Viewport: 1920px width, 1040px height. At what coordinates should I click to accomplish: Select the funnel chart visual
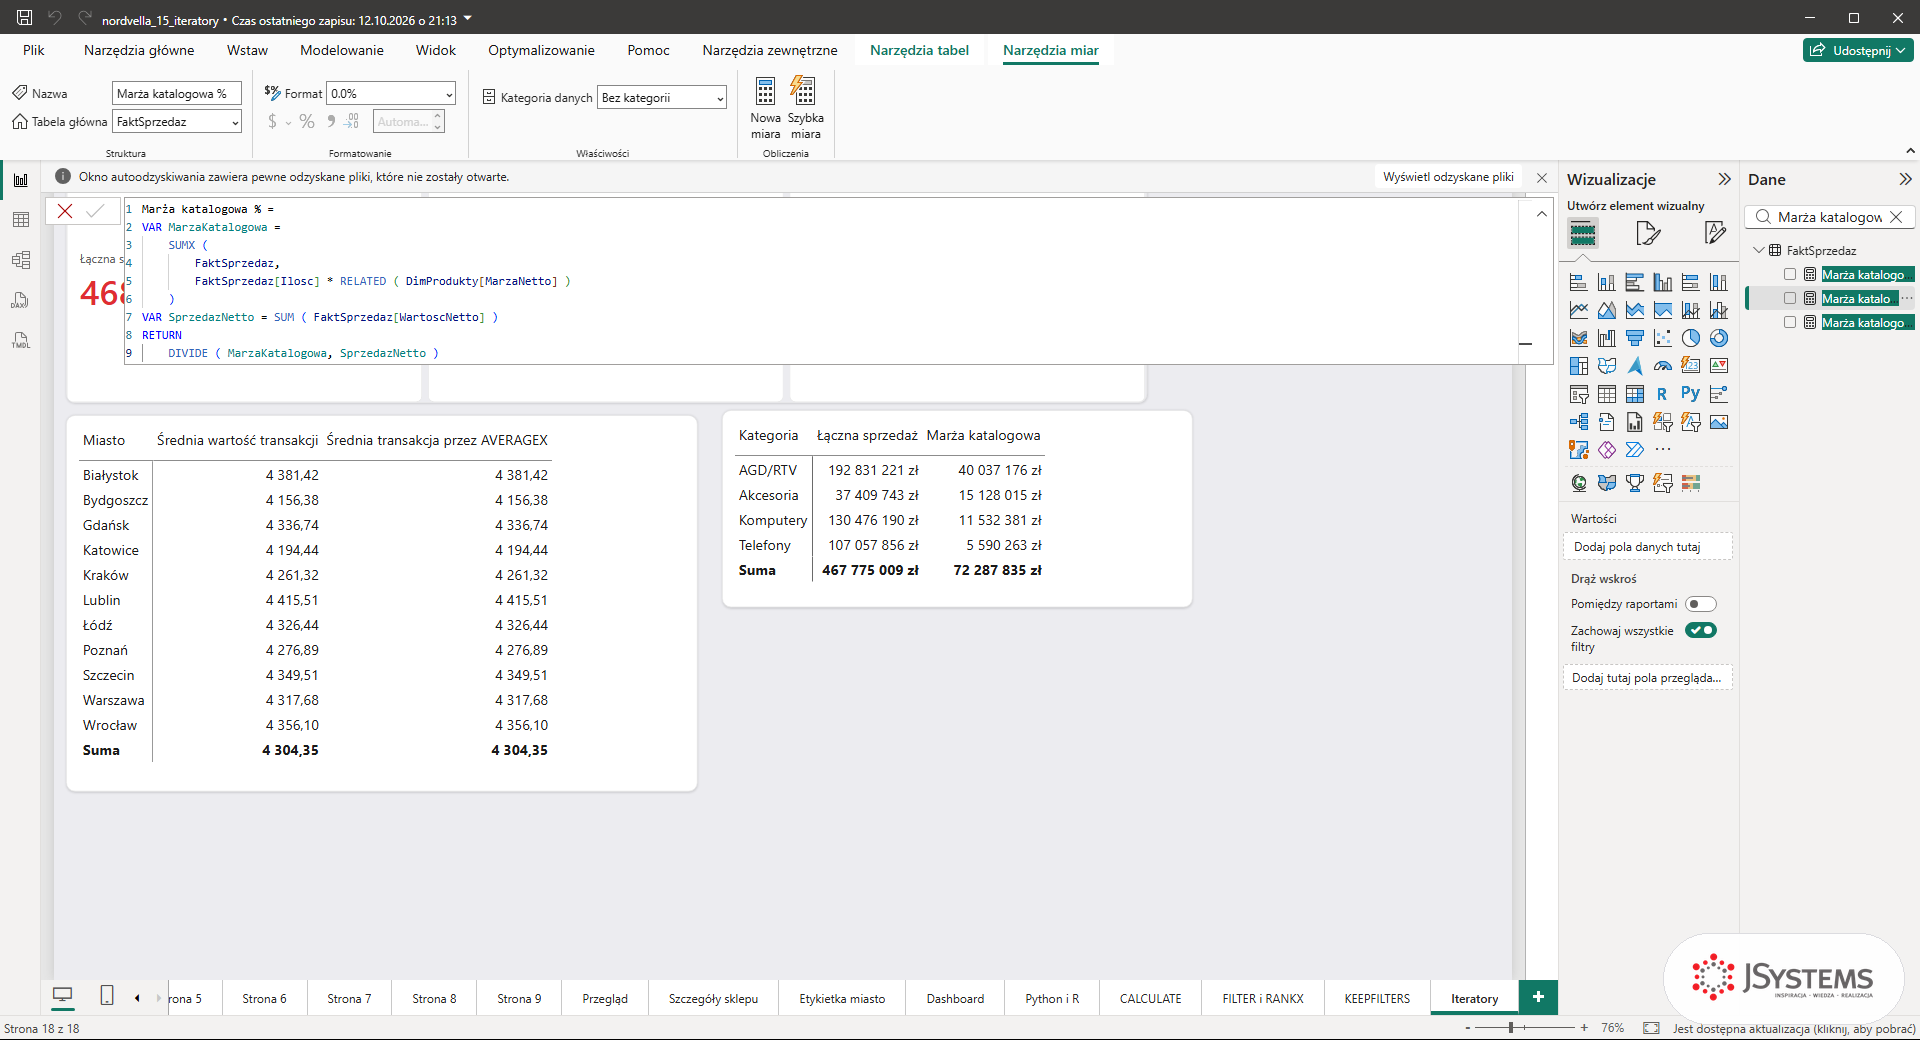coord(1635,338)
